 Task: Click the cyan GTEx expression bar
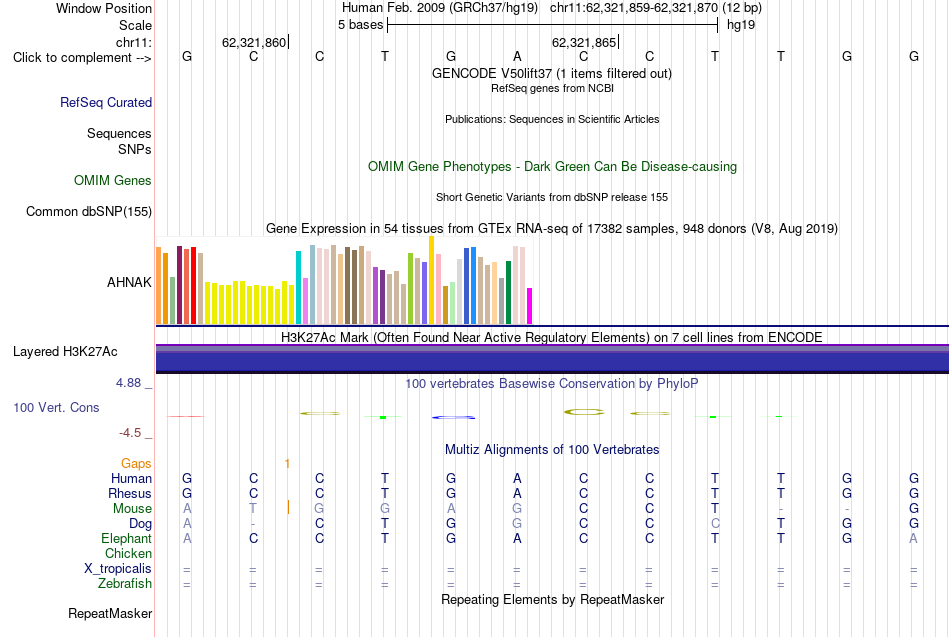(x=298, y=287)
